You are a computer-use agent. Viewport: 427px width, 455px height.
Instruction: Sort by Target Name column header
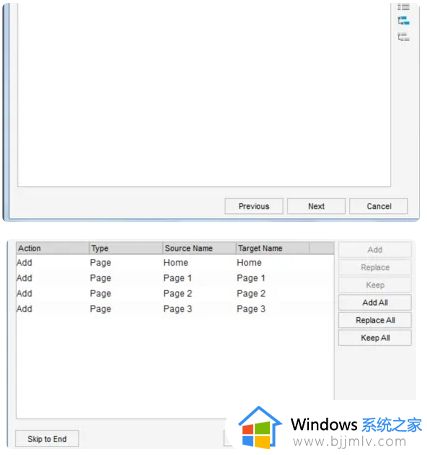click(x=273, y=248)
